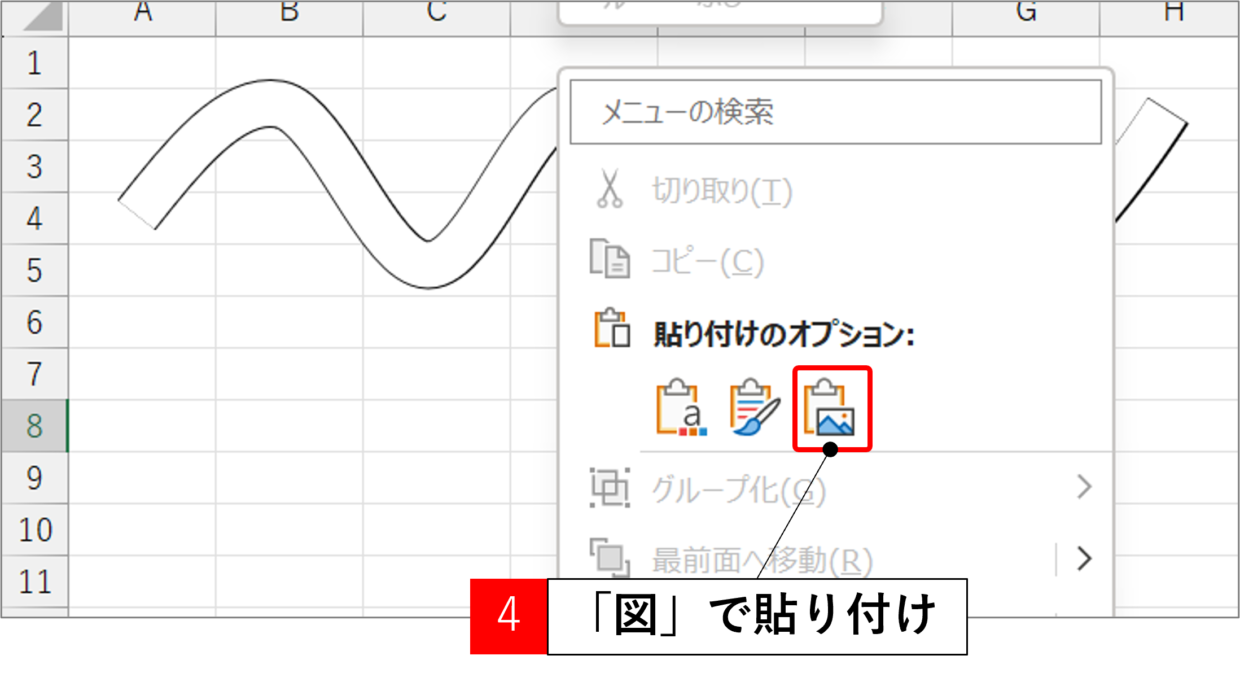The width and height of the screenshot is (1240, 673).
Task: Expand the 最前面へ移動 submenu arrow
Action: point(1084,557)
